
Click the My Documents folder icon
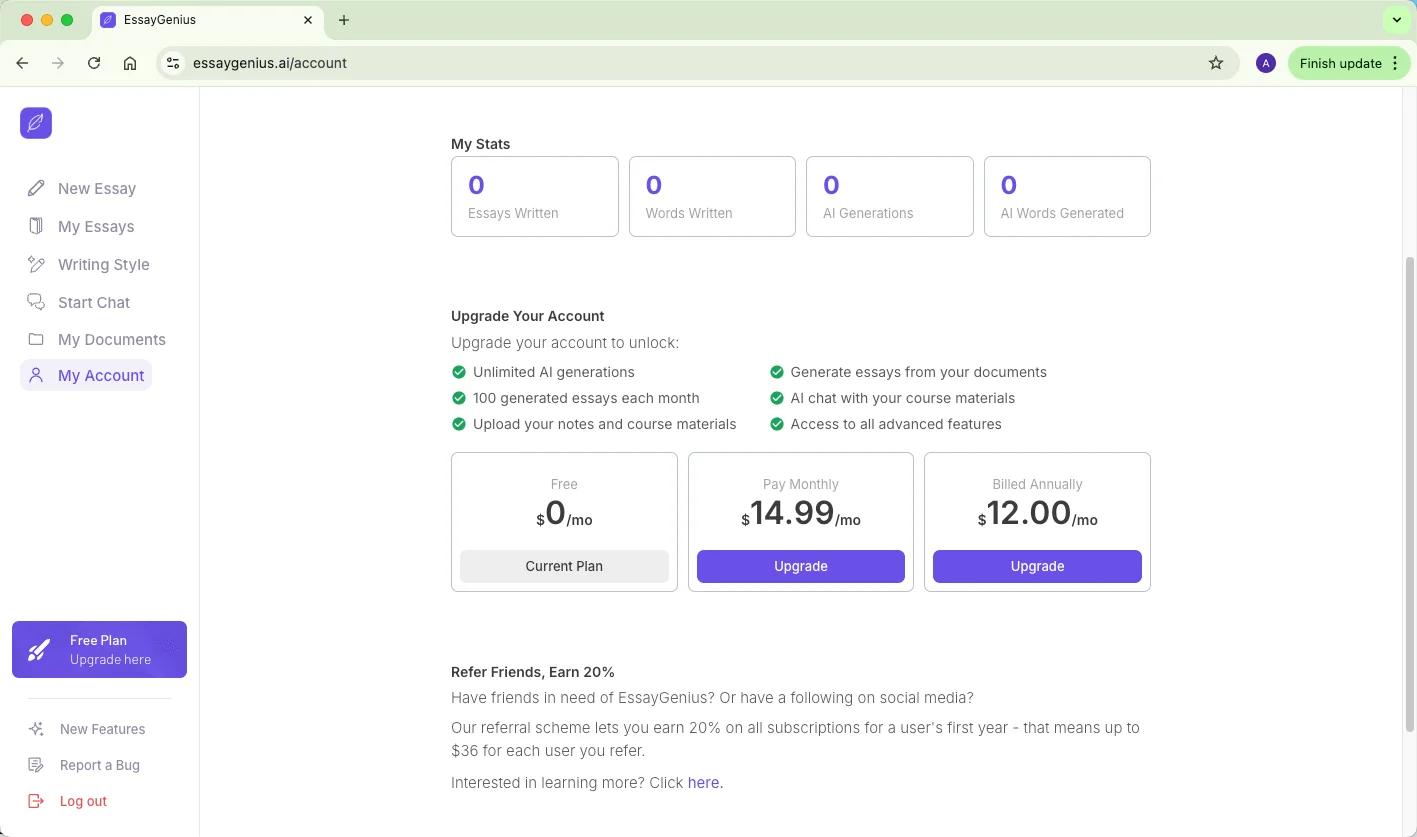pyautogui.click(x=36, y=339)
